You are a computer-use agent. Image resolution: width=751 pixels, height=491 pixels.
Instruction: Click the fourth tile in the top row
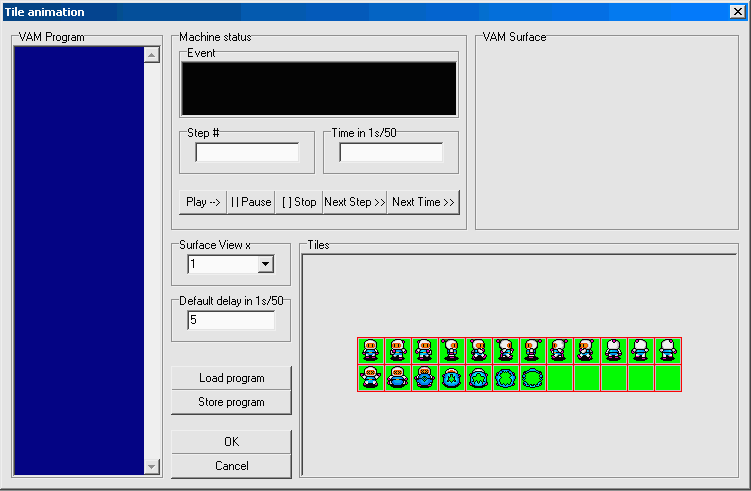pyautogui.click(x=452, y=350)
